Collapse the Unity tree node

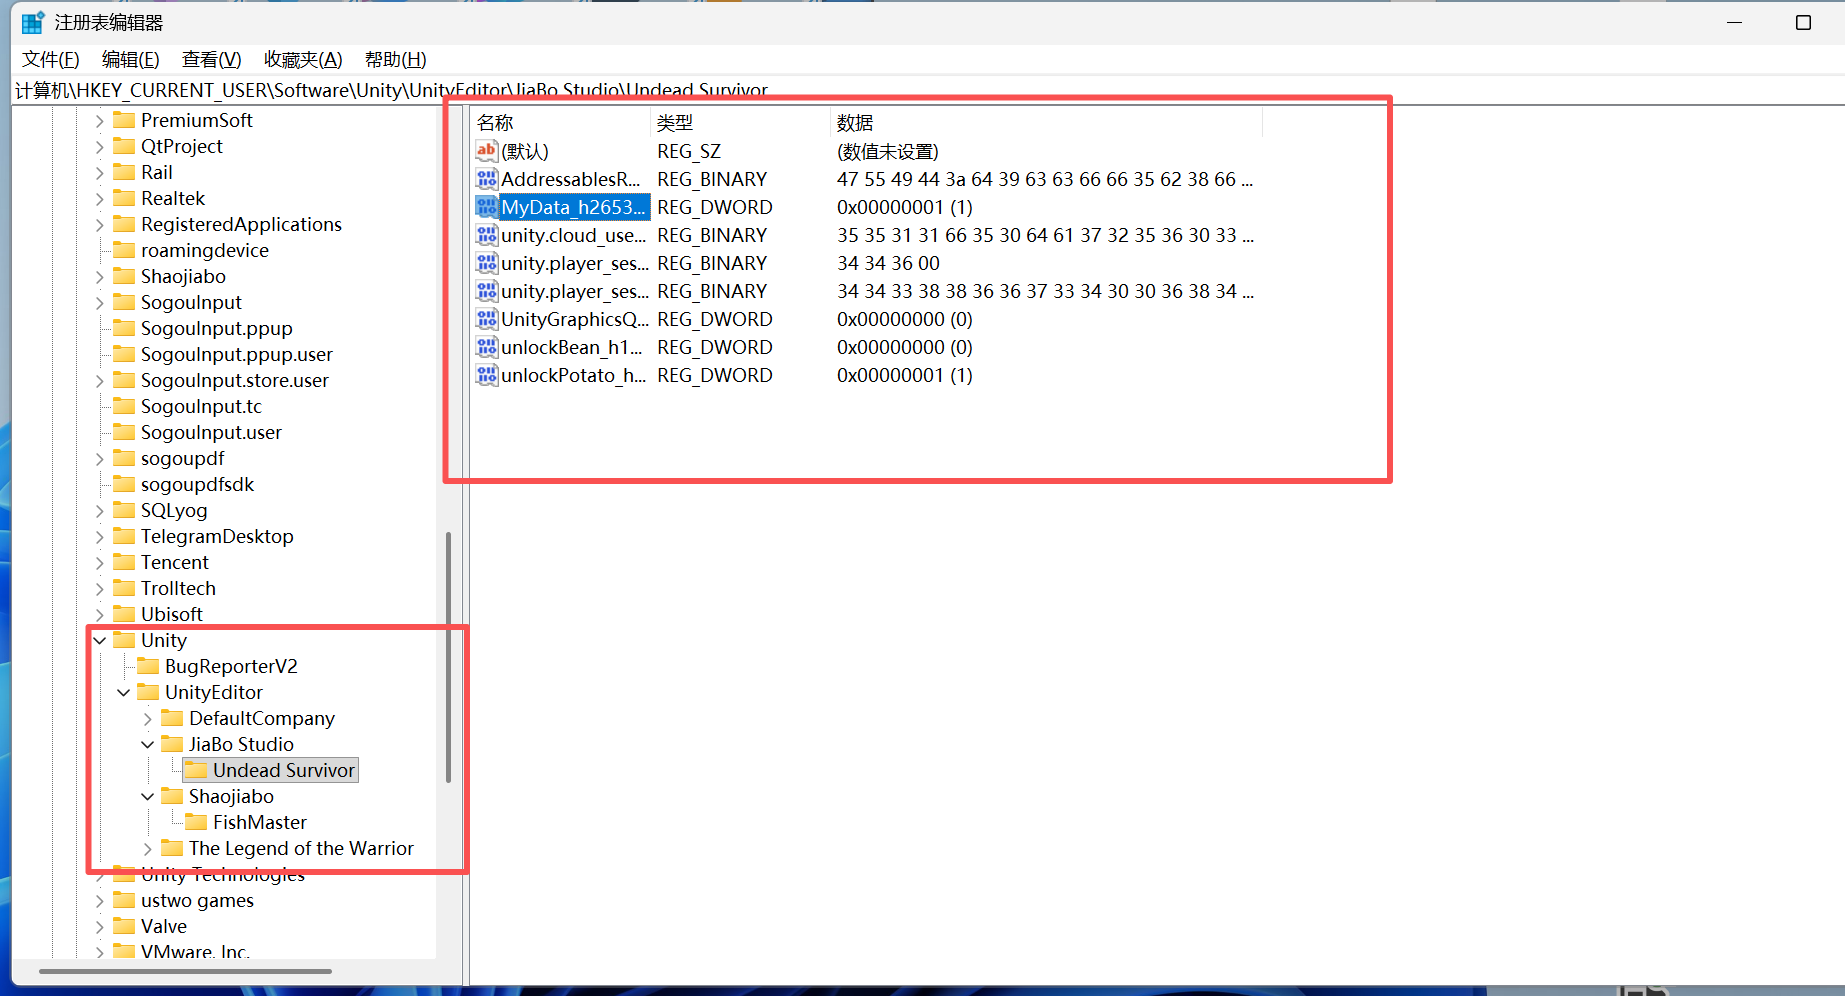pyautogui.click(x=100, y=640)
